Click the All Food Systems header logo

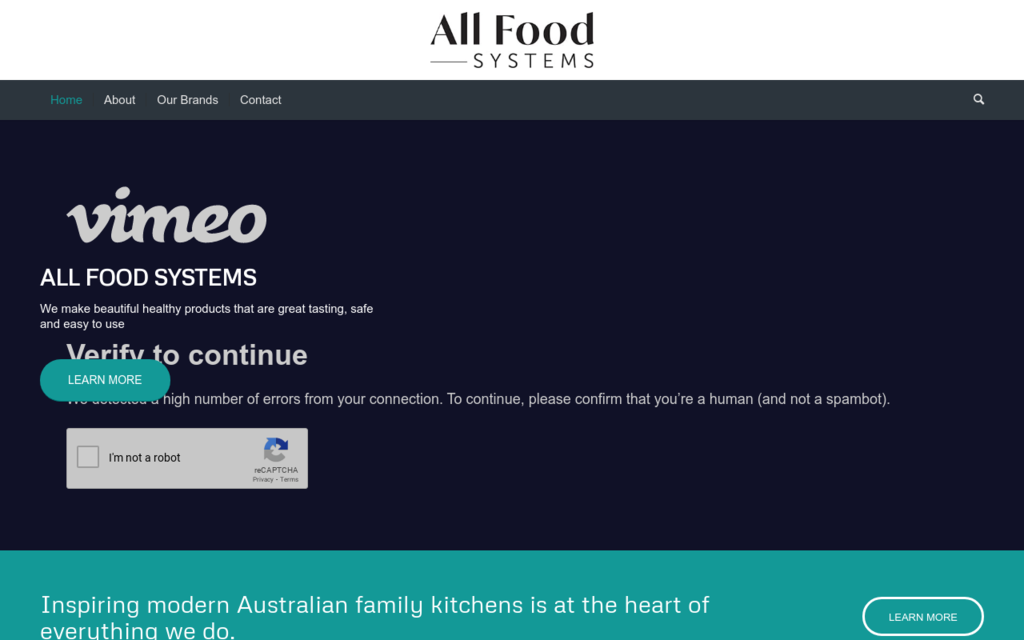pos(512,40)
